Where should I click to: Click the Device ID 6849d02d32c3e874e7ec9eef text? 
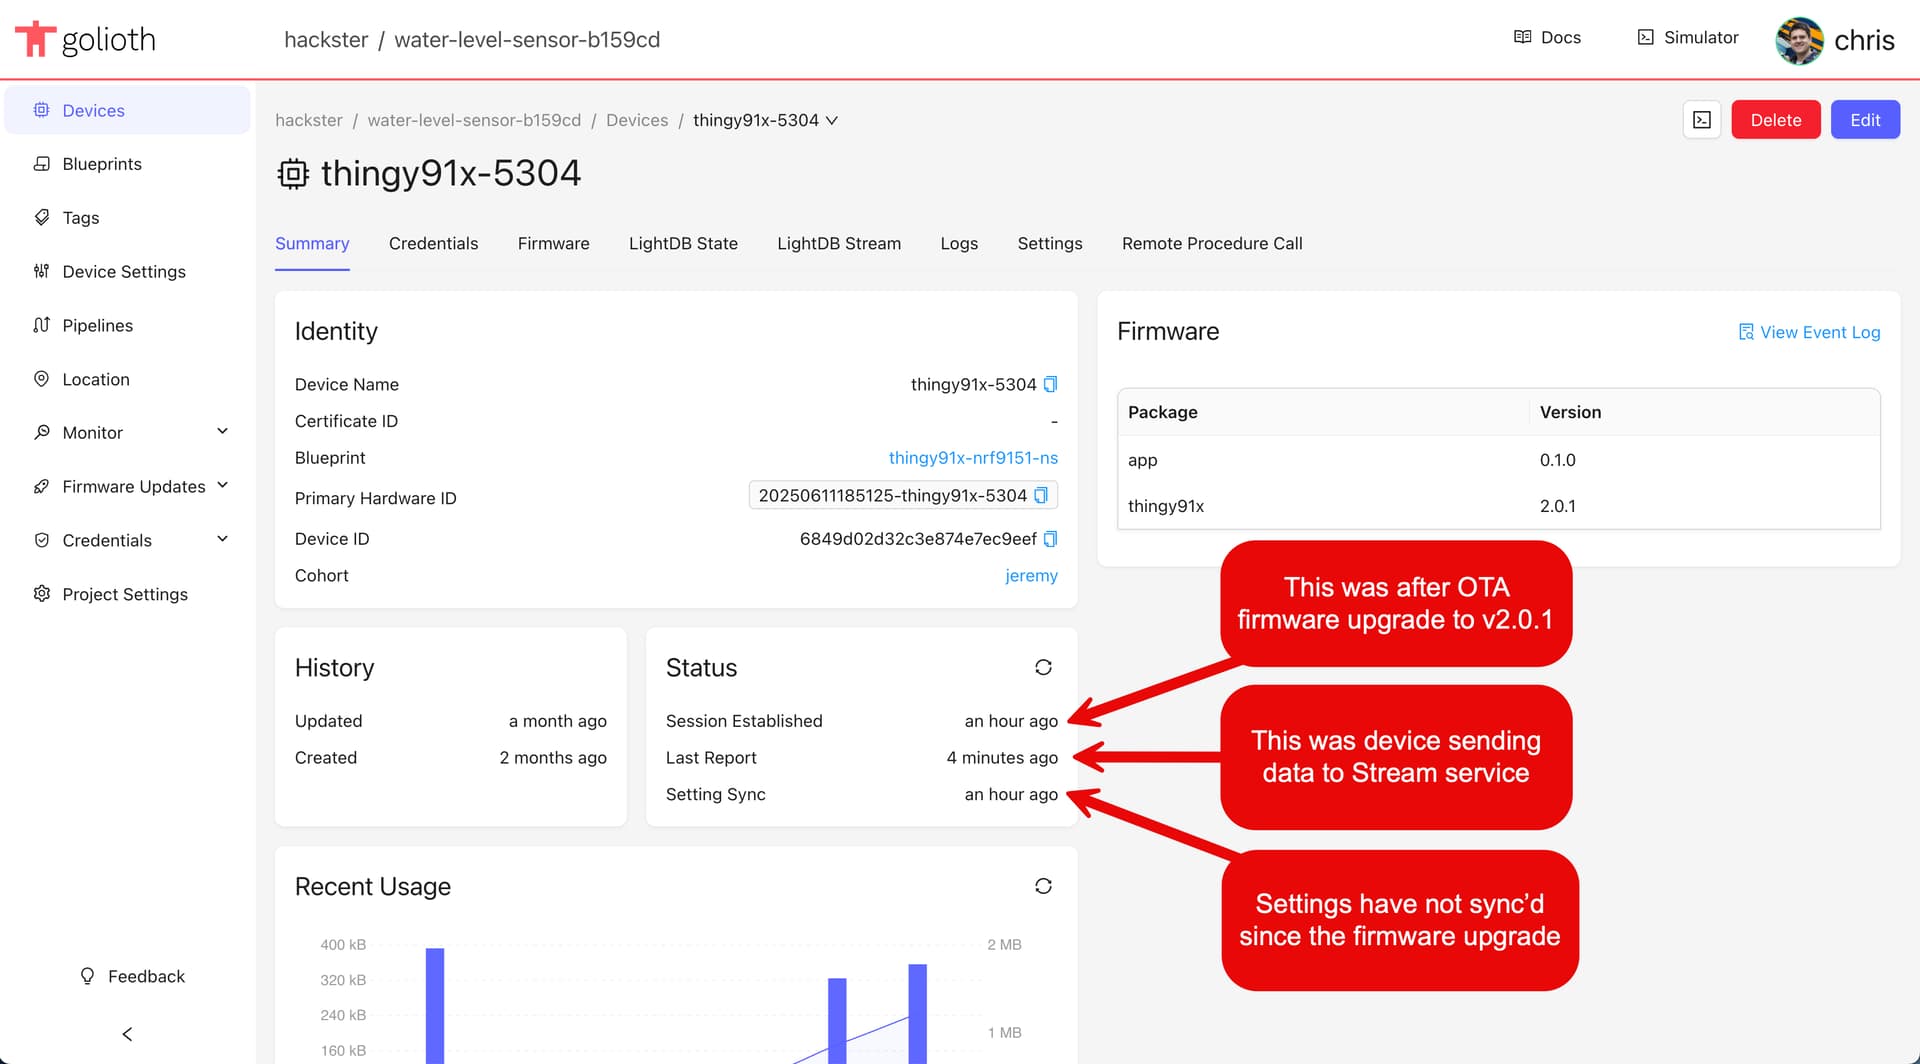[918, 539]
